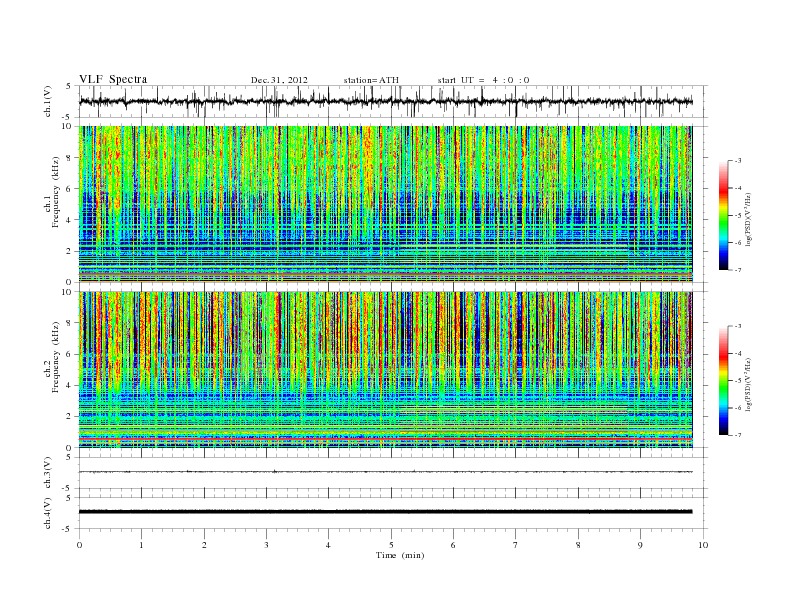Click the '-5' value on ch.2 colorbar
The image size is (792, 612).
click(x=737, y=381)
